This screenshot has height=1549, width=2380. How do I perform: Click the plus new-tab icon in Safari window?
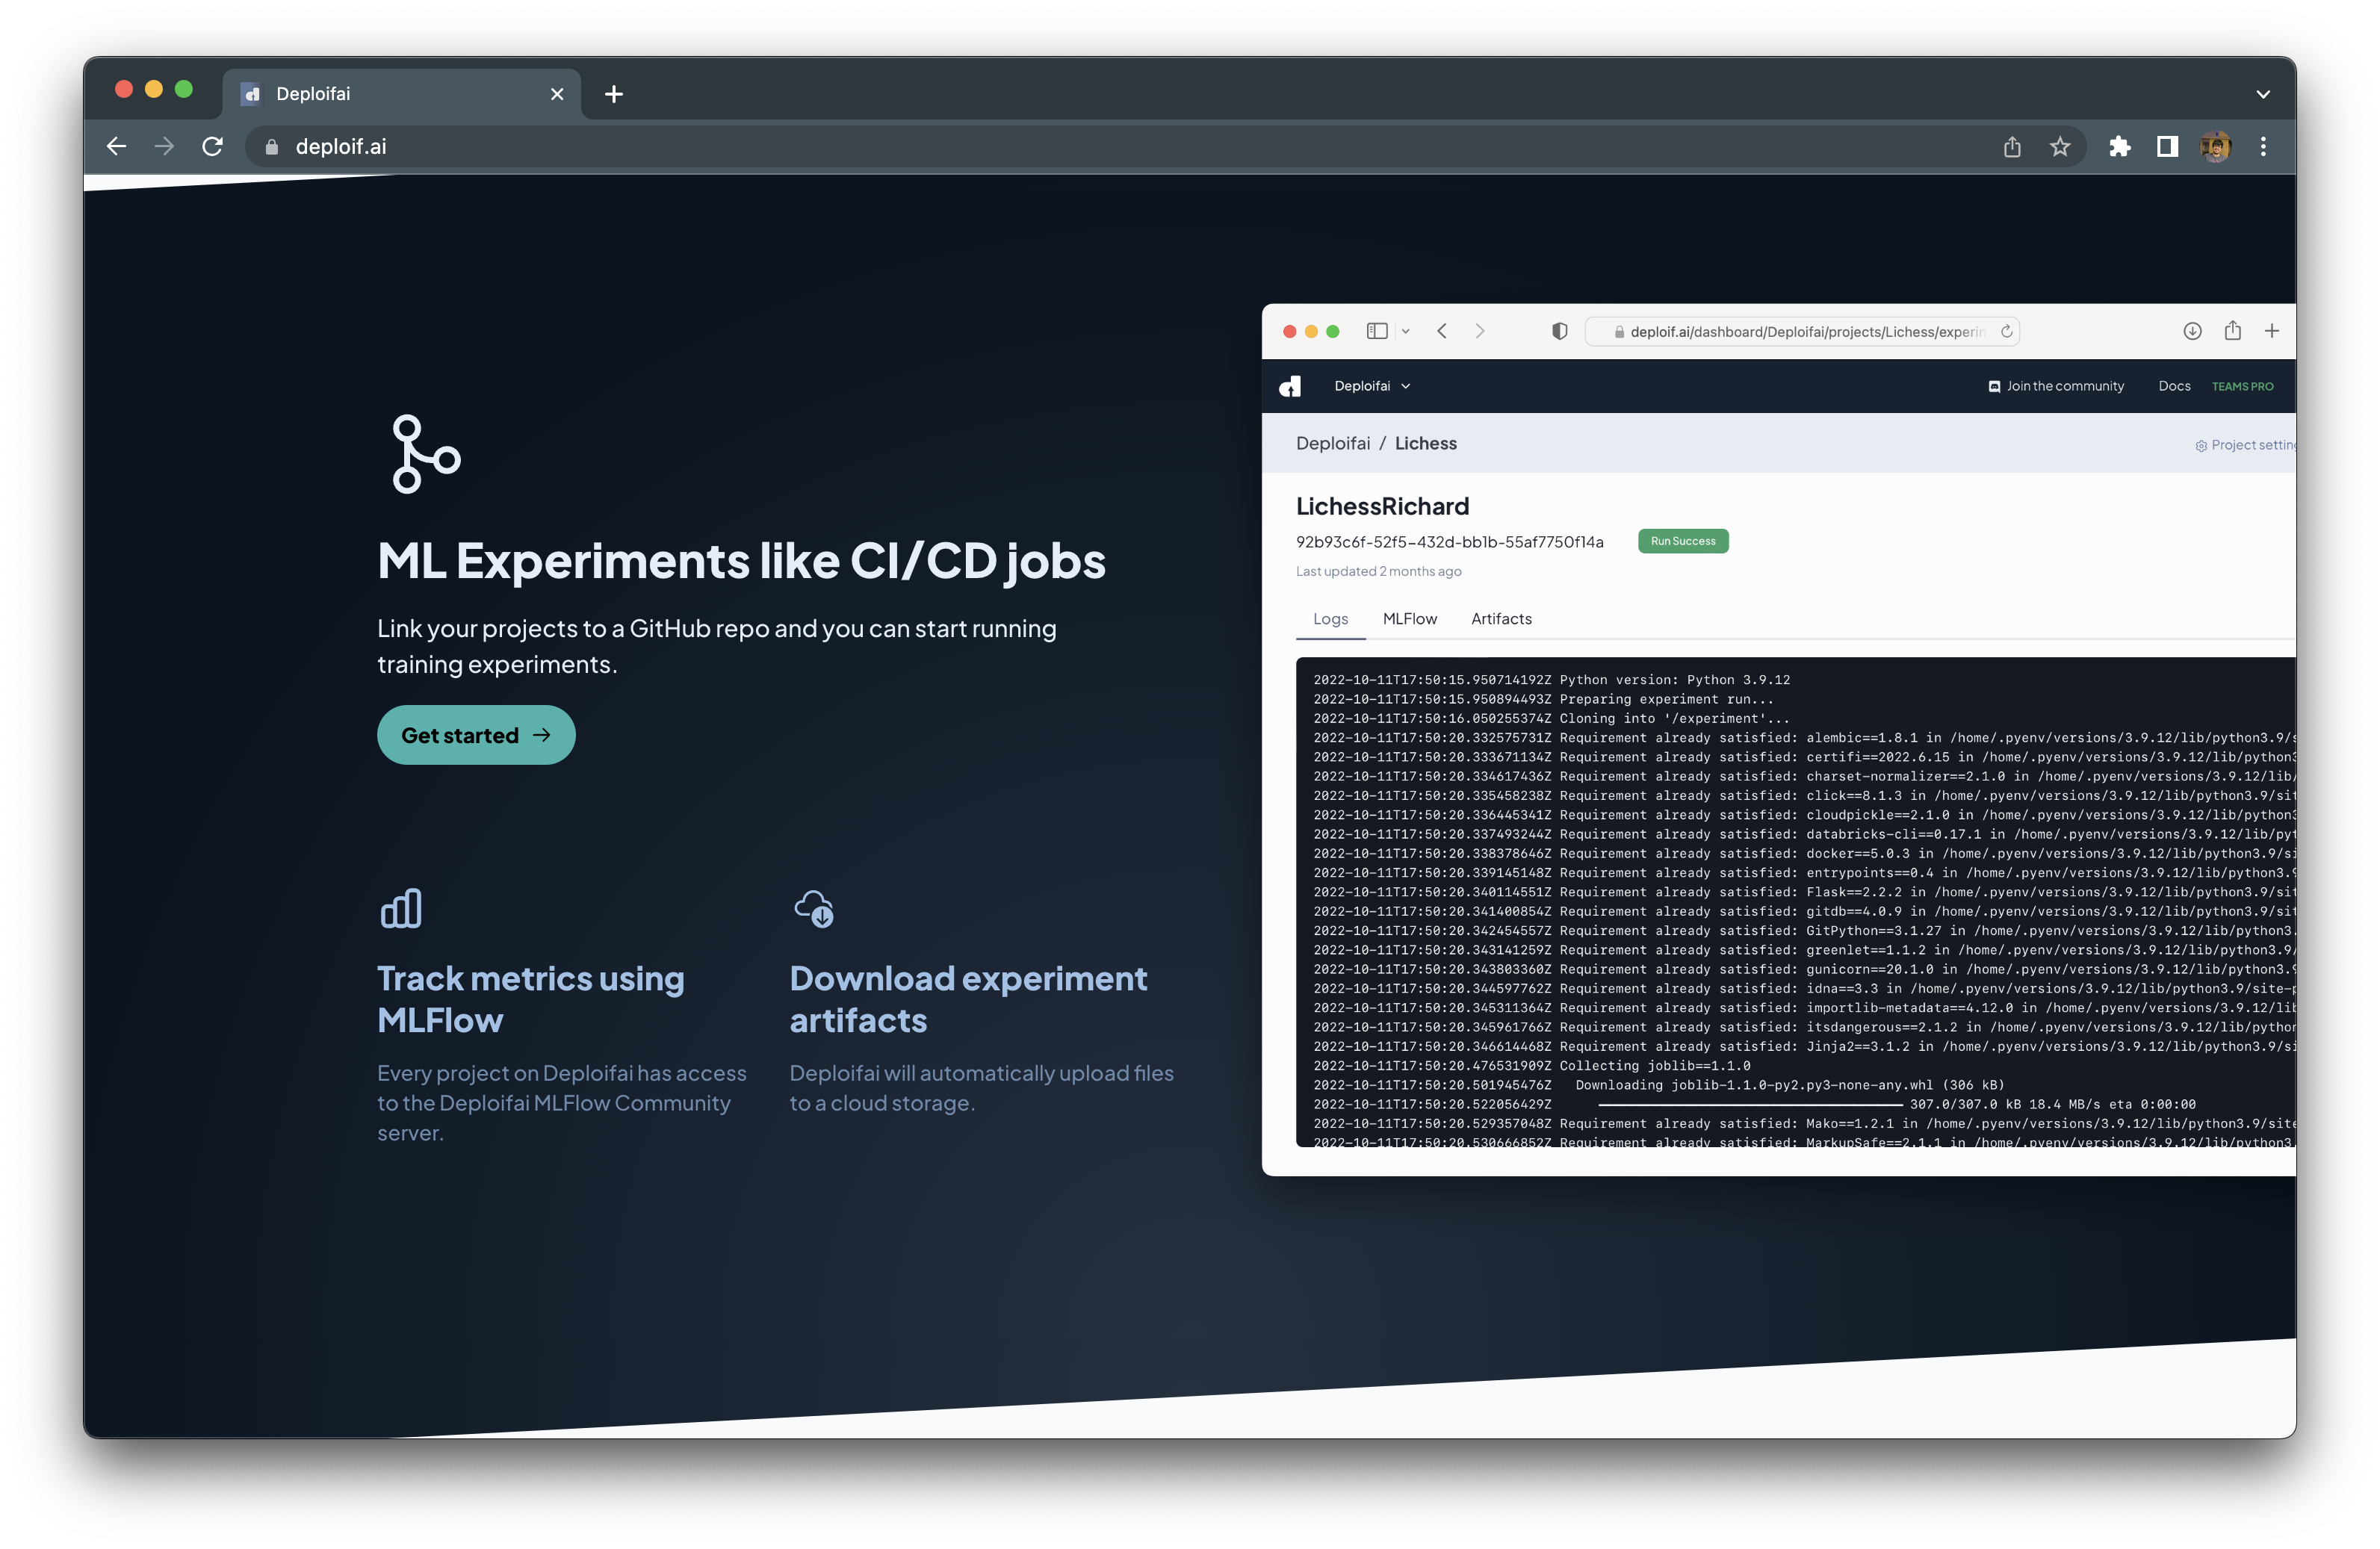(2272, 331)
